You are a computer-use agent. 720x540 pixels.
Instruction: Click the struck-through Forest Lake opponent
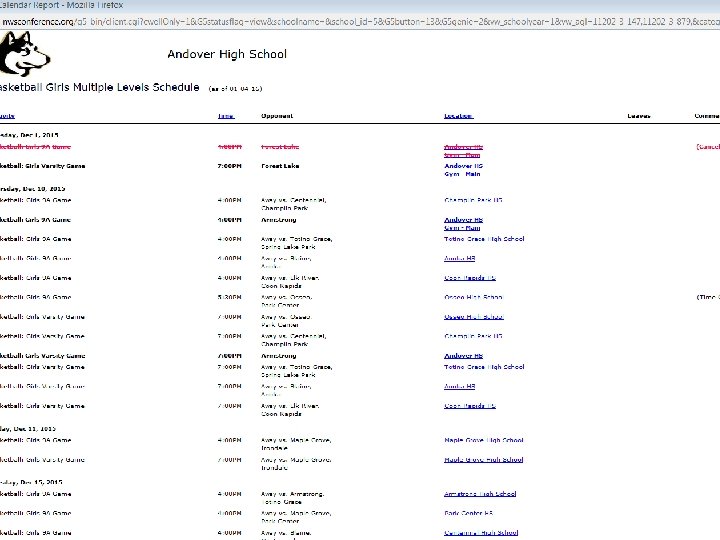coord(280,147)
